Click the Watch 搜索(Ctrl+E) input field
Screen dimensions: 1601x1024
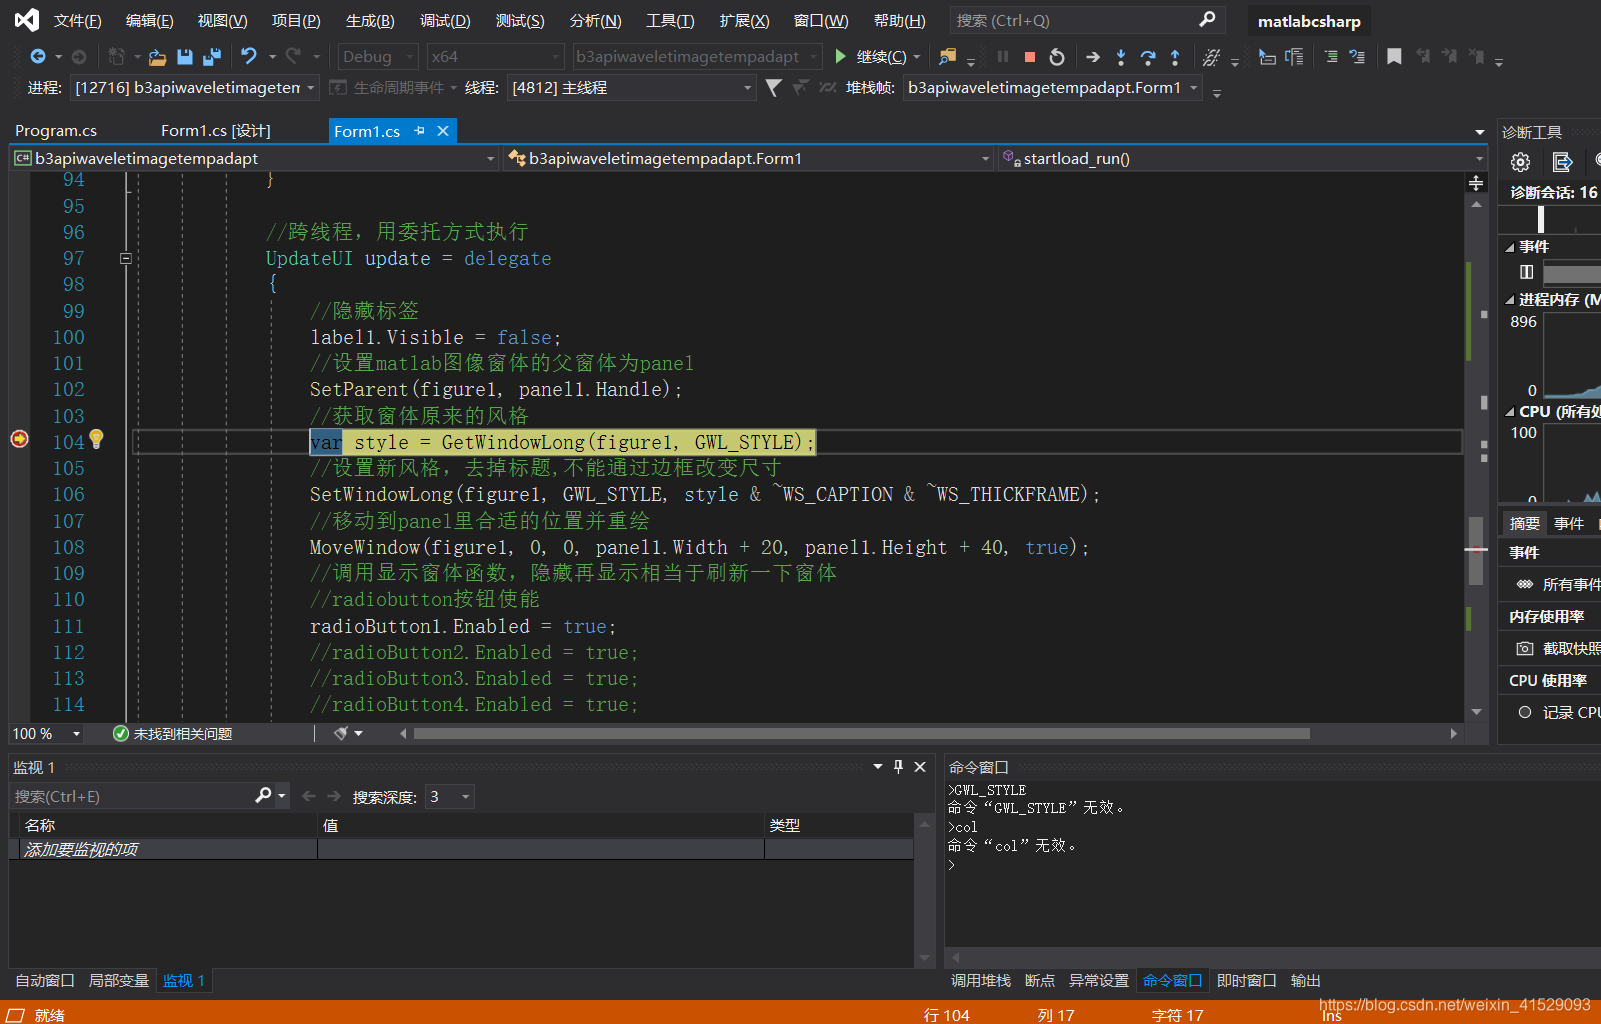coord(130,797)
